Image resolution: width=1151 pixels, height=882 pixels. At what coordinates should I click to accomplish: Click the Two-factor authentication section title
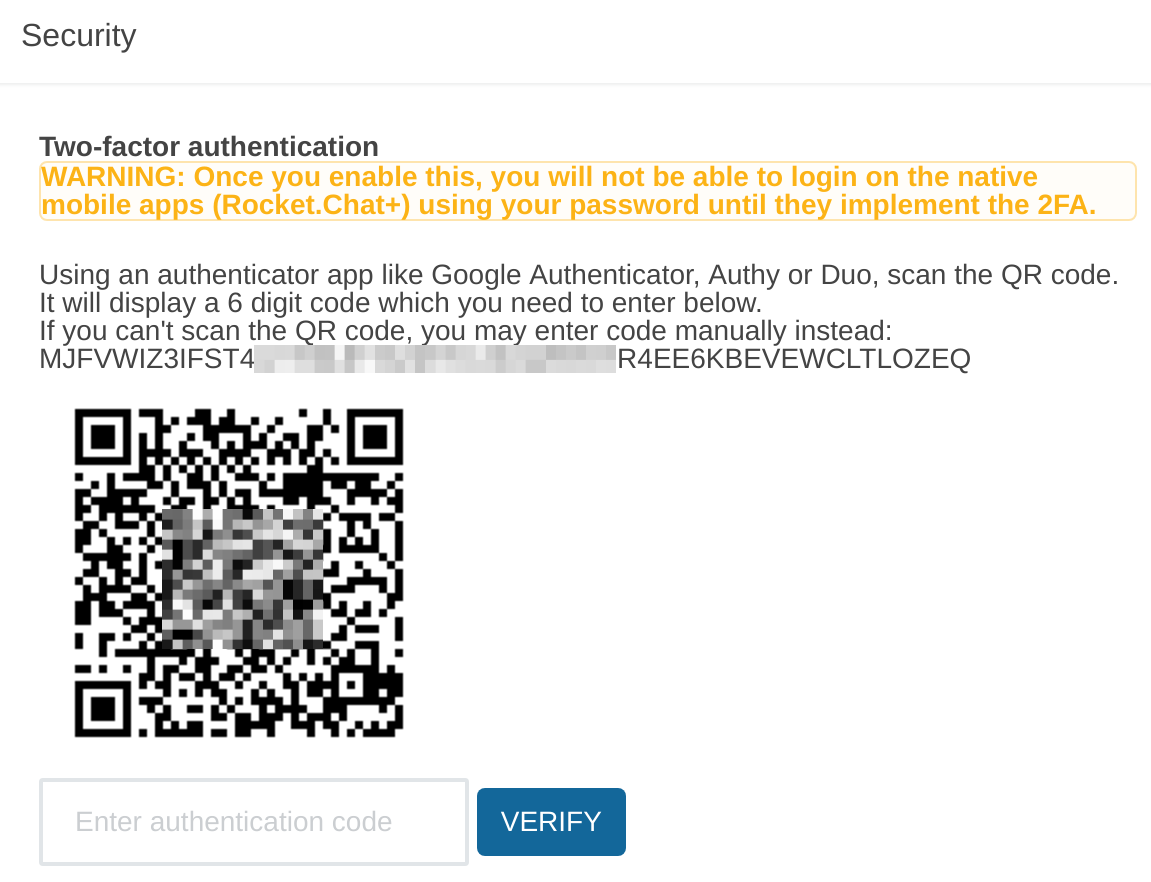click(x=208, y=146)
